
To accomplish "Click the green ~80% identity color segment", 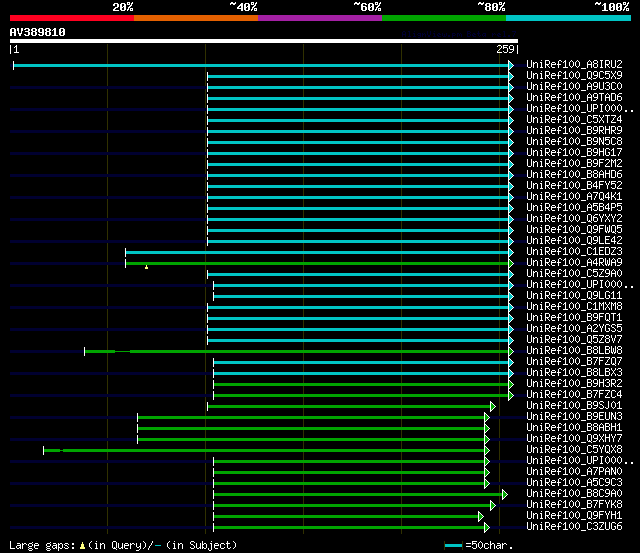I will click(x=444, y=18).
